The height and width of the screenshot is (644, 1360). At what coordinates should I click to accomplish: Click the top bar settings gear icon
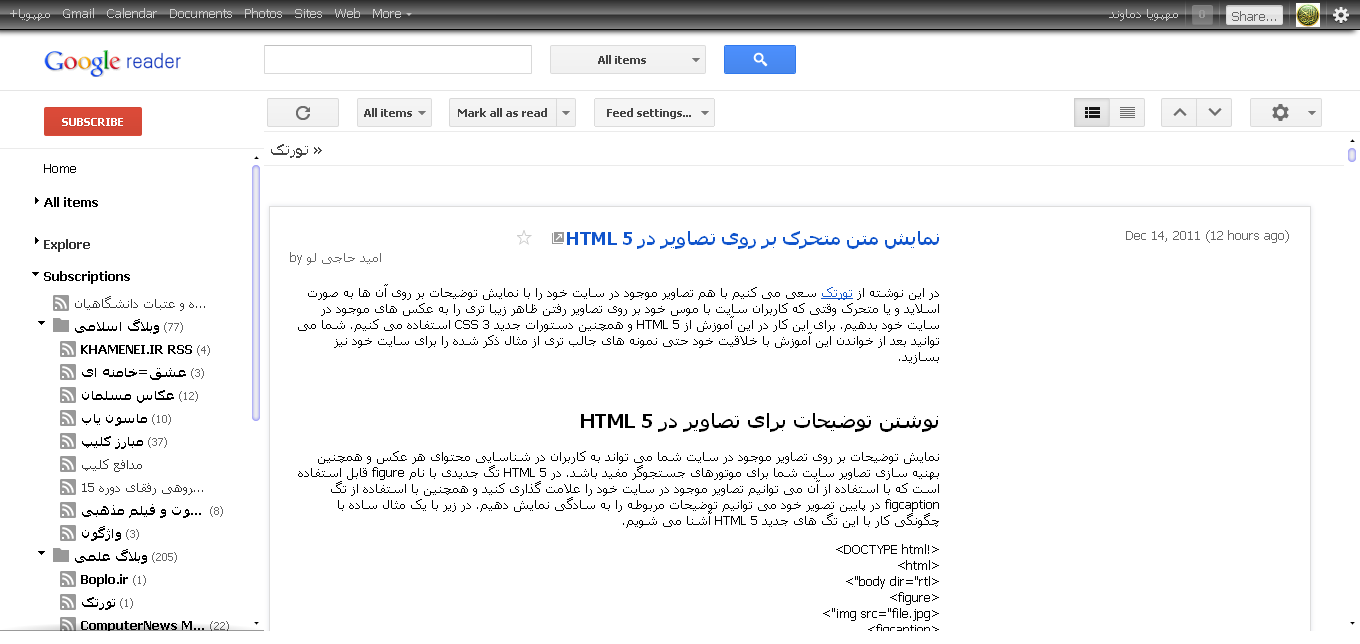[x=1341, y=15]
